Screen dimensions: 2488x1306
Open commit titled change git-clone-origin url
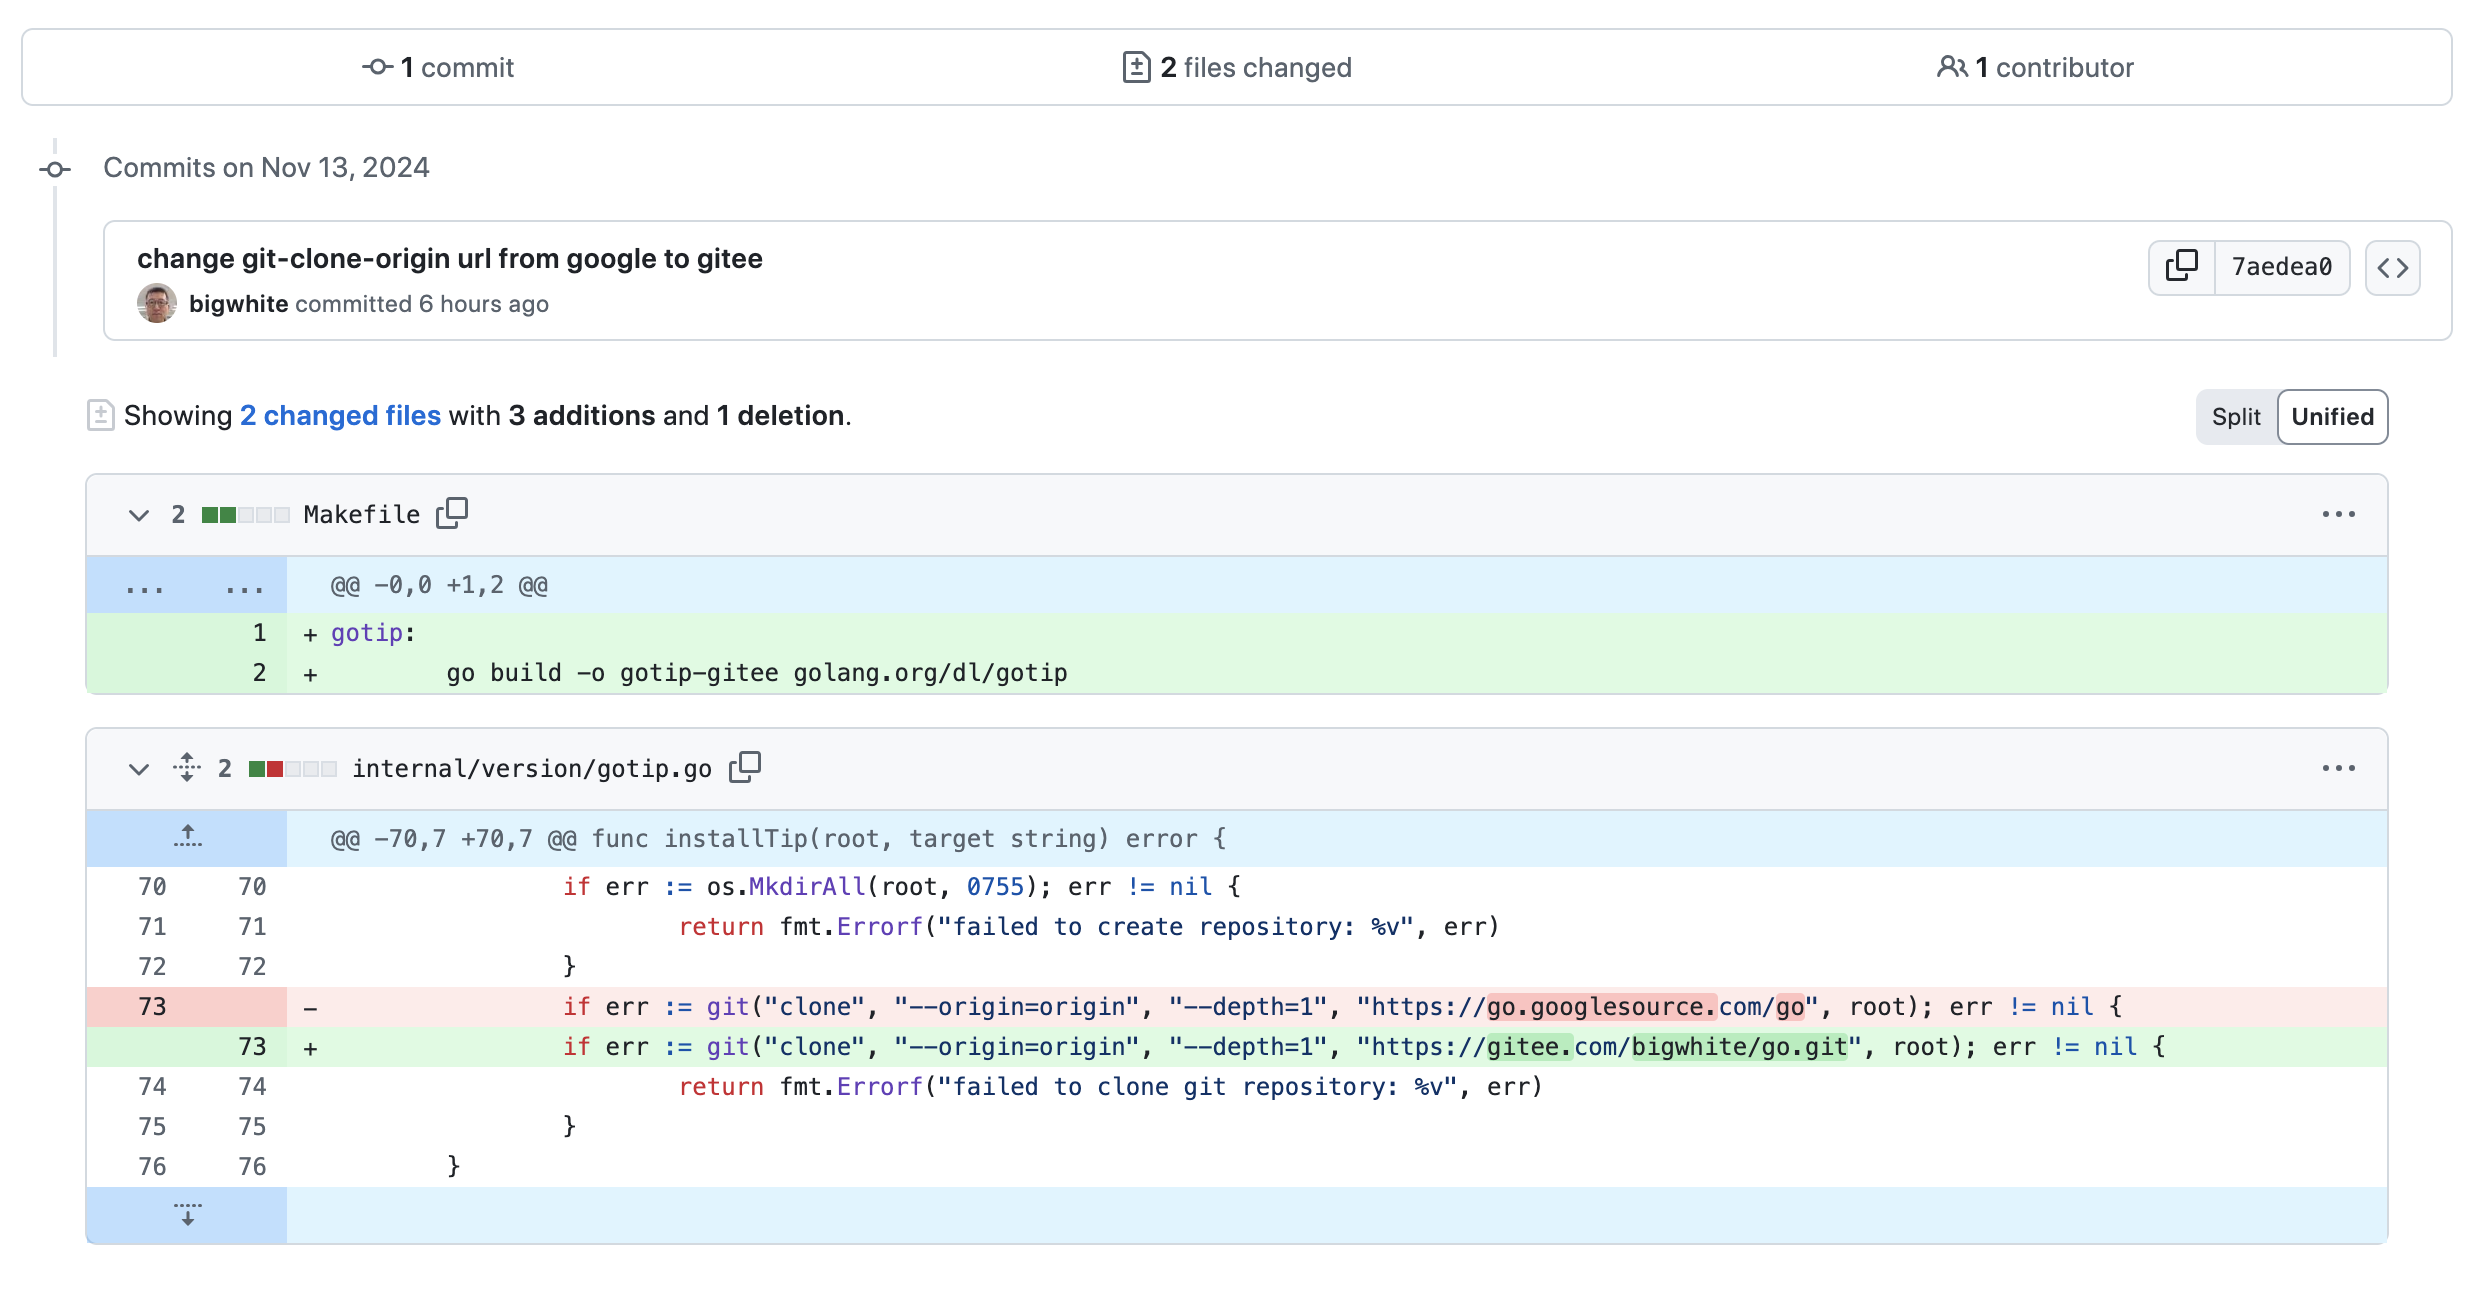450,259
